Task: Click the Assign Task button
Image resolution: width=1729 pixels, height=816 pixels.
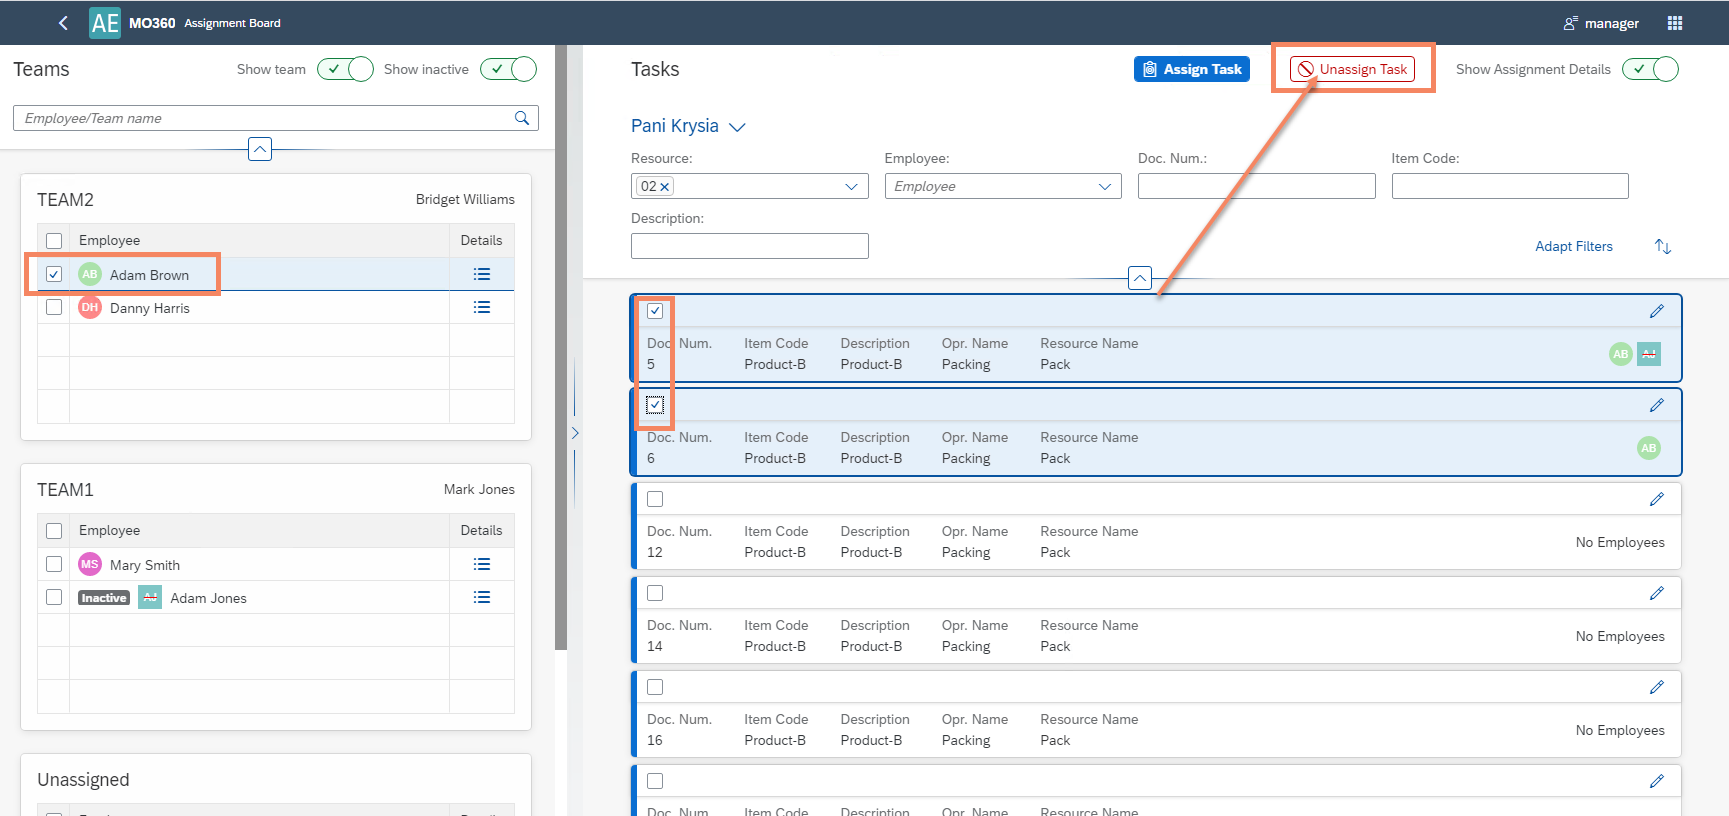Action: 1191,69
